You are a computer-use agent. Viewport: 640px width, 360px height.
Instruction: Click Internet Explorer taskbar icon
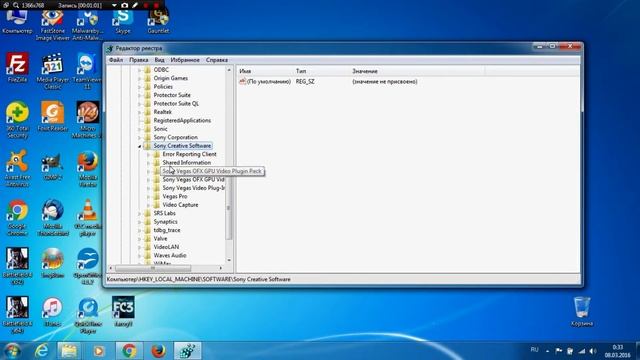[x=41, y=351]
